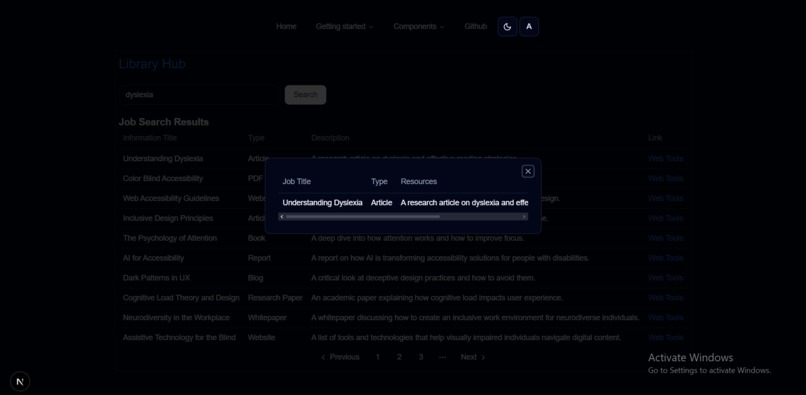Screen dimensions: 806x395
Task: Click the 'Job Search Results' heading
Action: tap(164, 122)
